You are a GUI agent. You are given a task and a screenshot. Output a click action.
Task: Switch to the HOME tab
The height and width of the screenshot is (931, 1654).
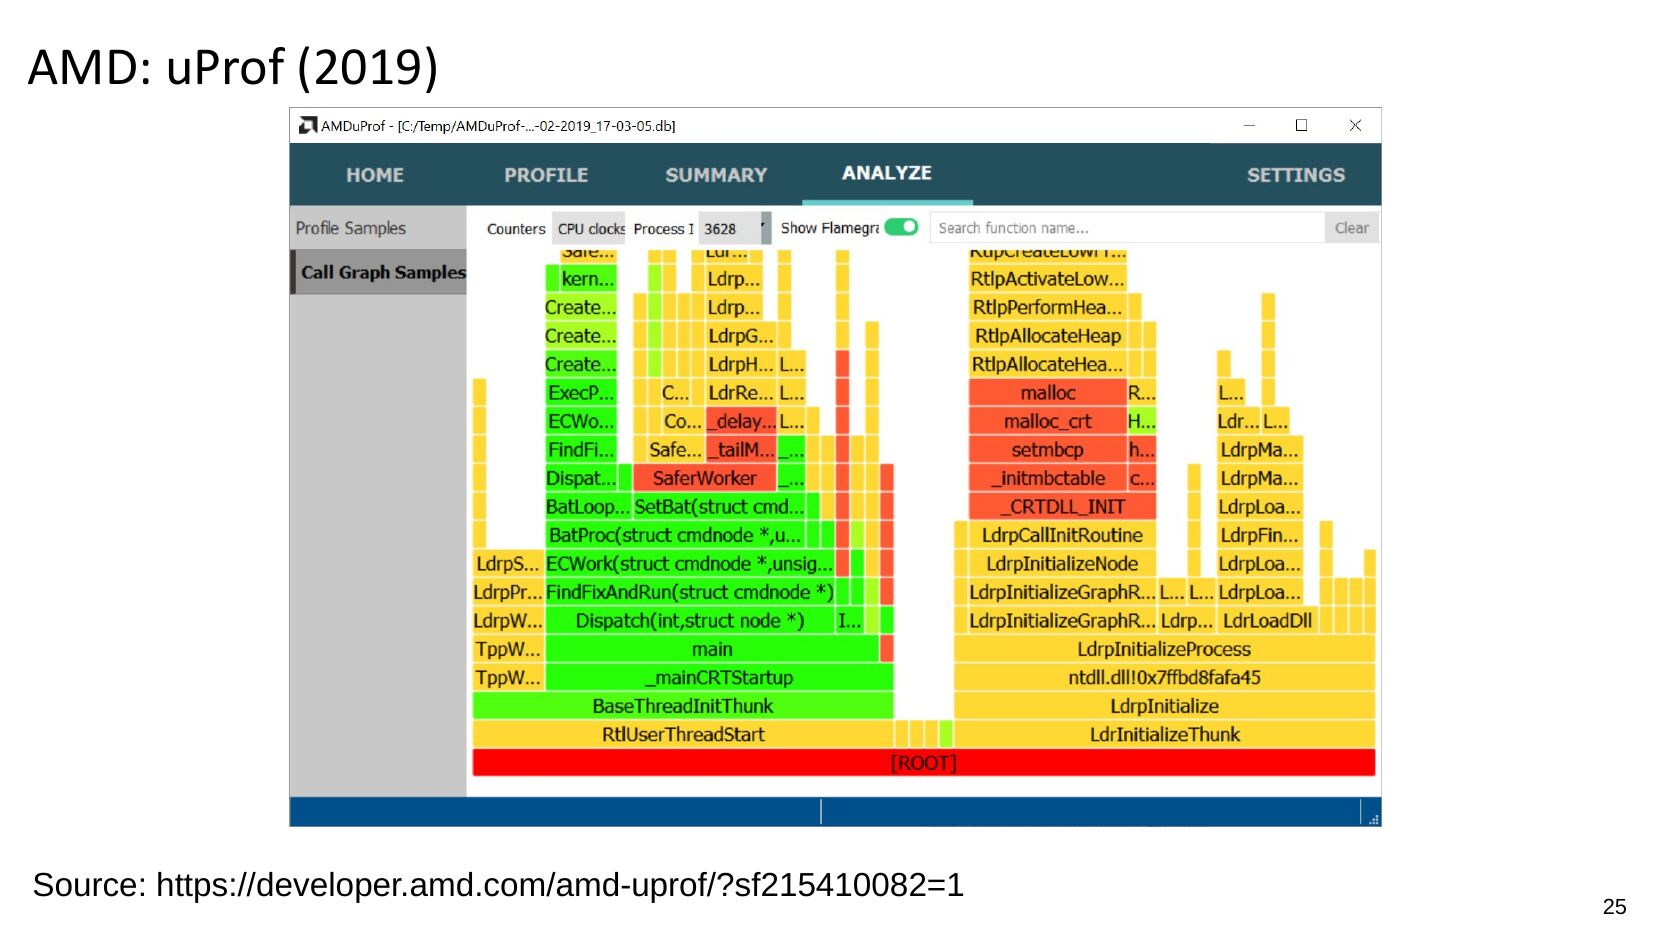tap(375, 175)
